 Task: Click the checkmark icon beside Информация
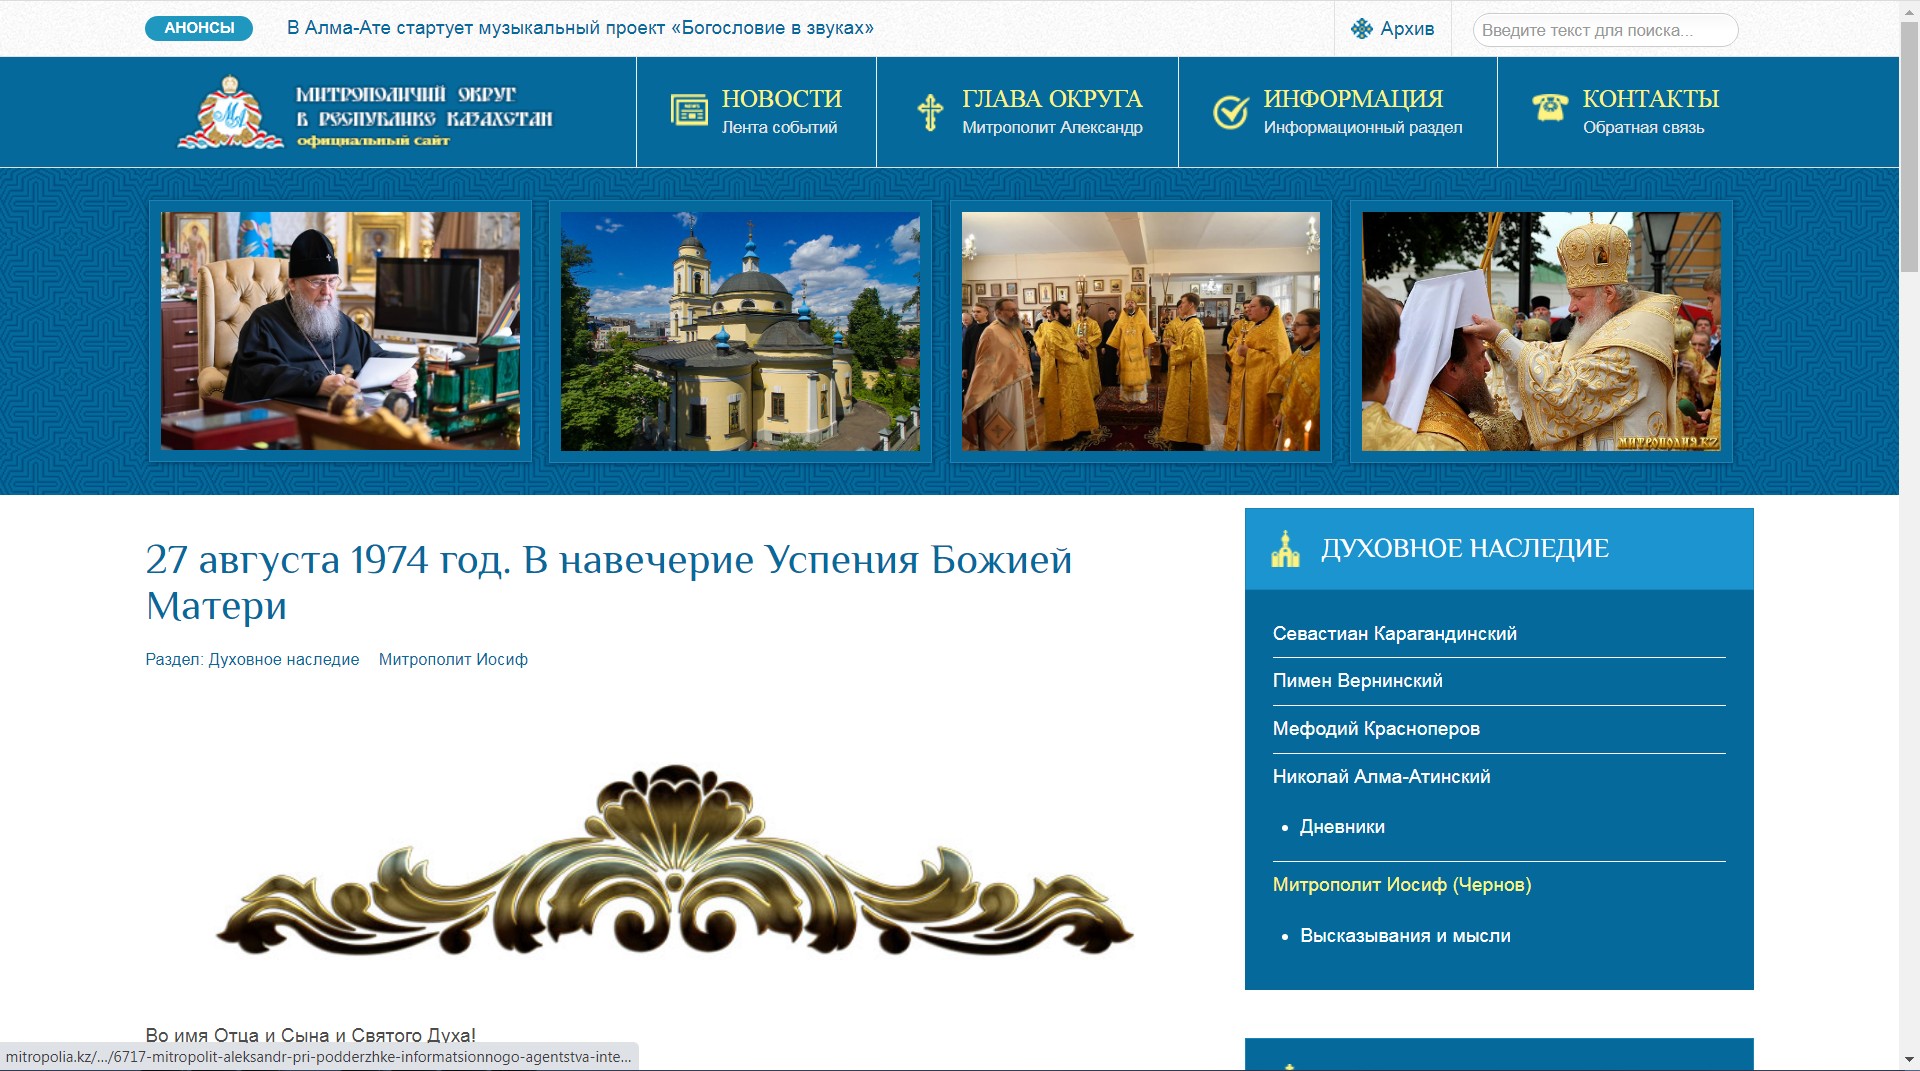[x=1231, y=112]
